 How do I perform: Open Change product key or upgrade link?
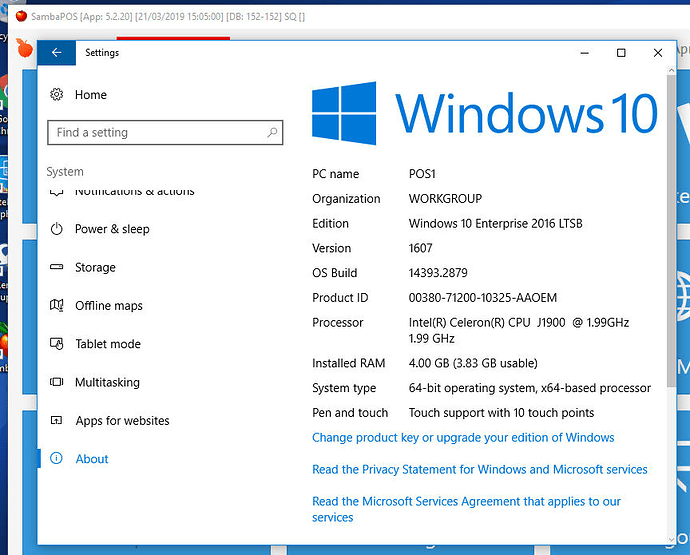coord(463,438)
